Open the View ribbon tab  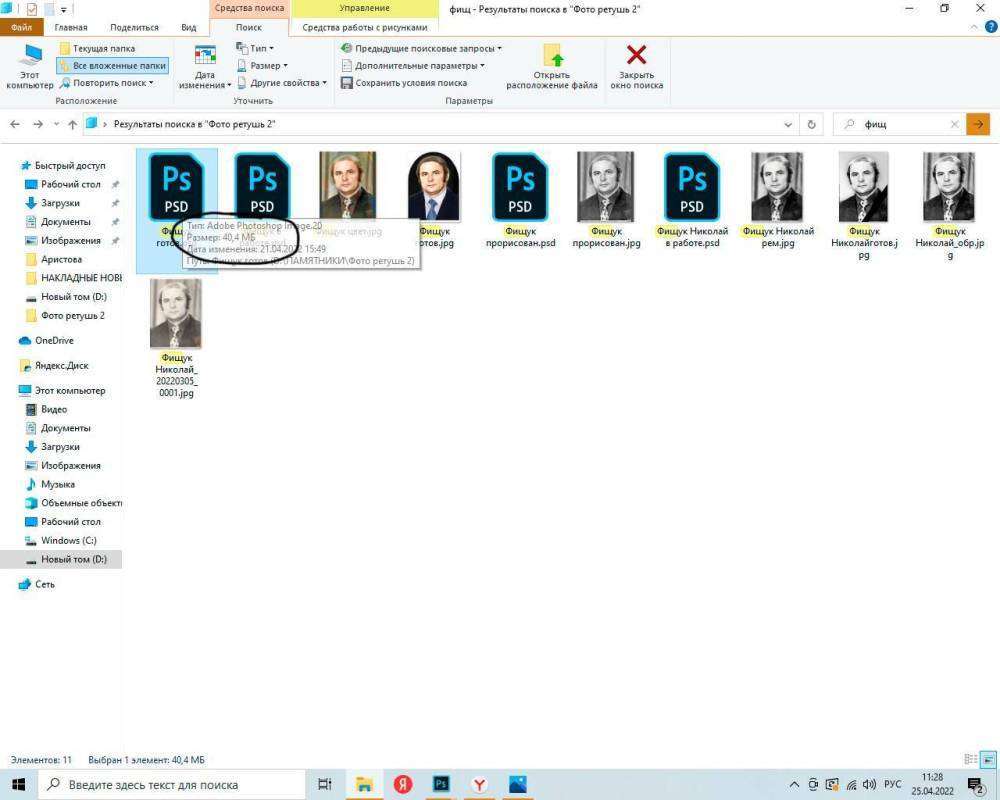188,28
